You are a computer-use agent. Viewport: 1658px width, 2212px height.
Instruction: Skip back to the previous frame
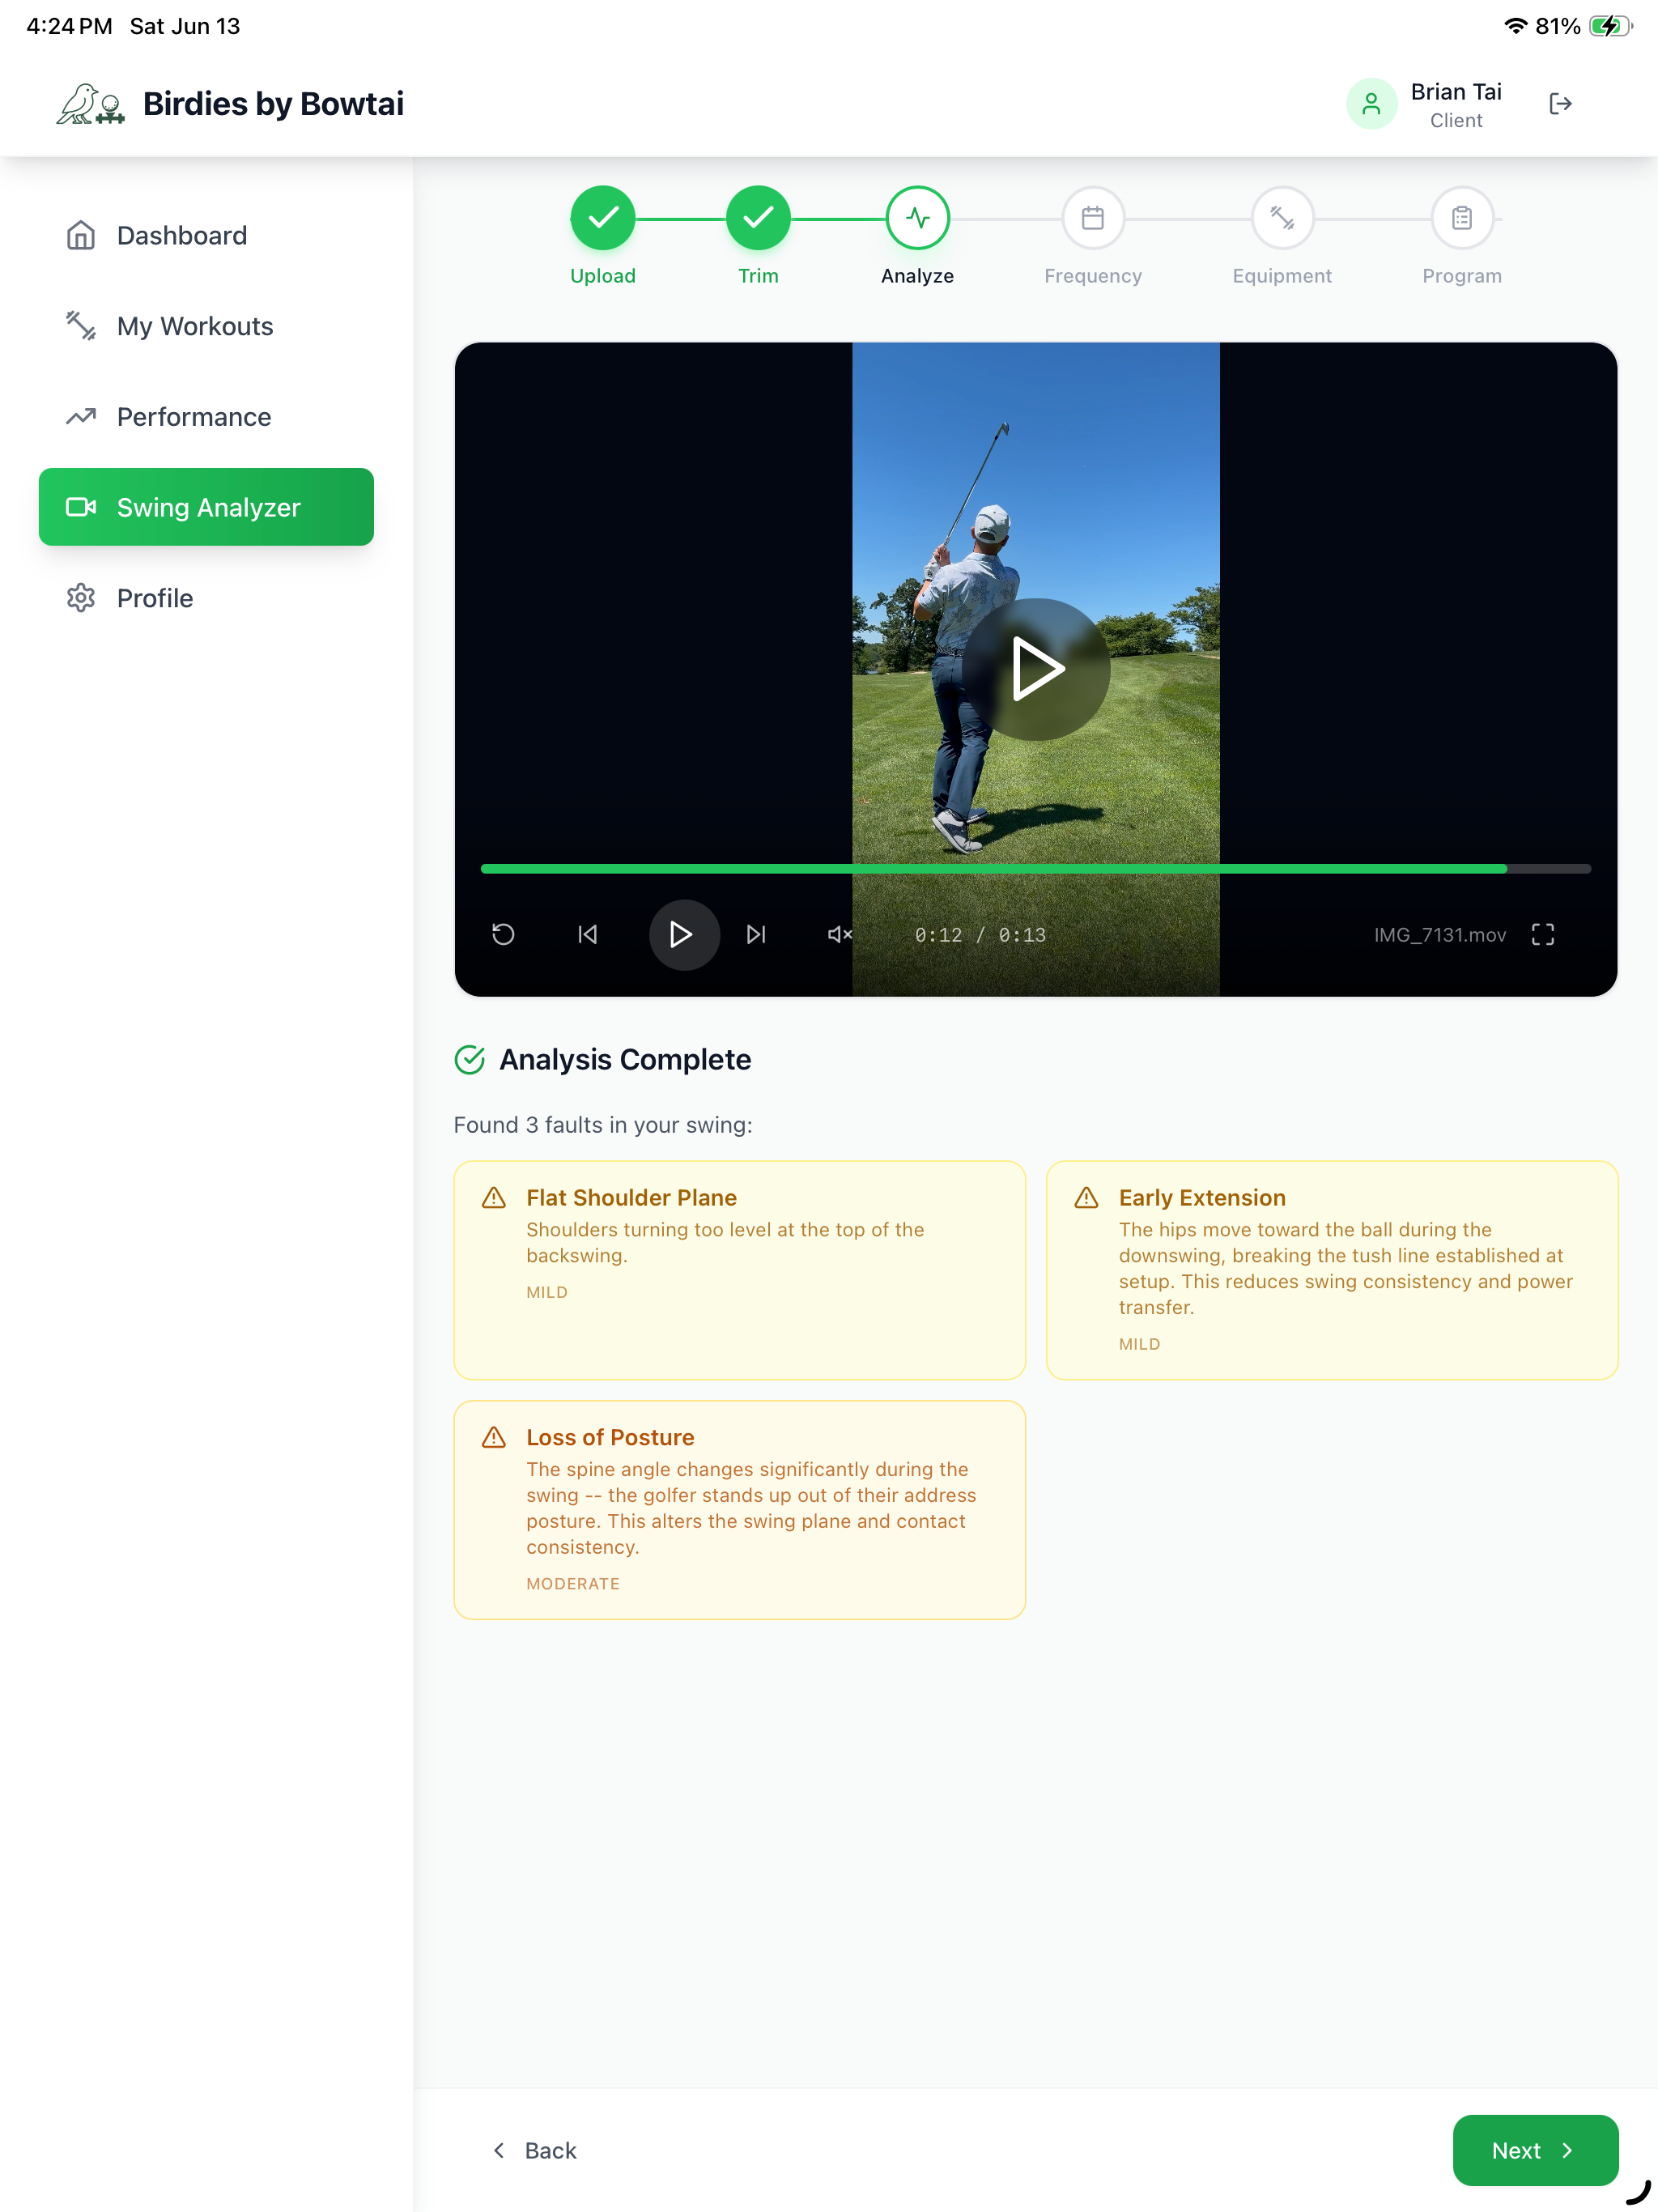pyautogui.click(x=588, y=935)
